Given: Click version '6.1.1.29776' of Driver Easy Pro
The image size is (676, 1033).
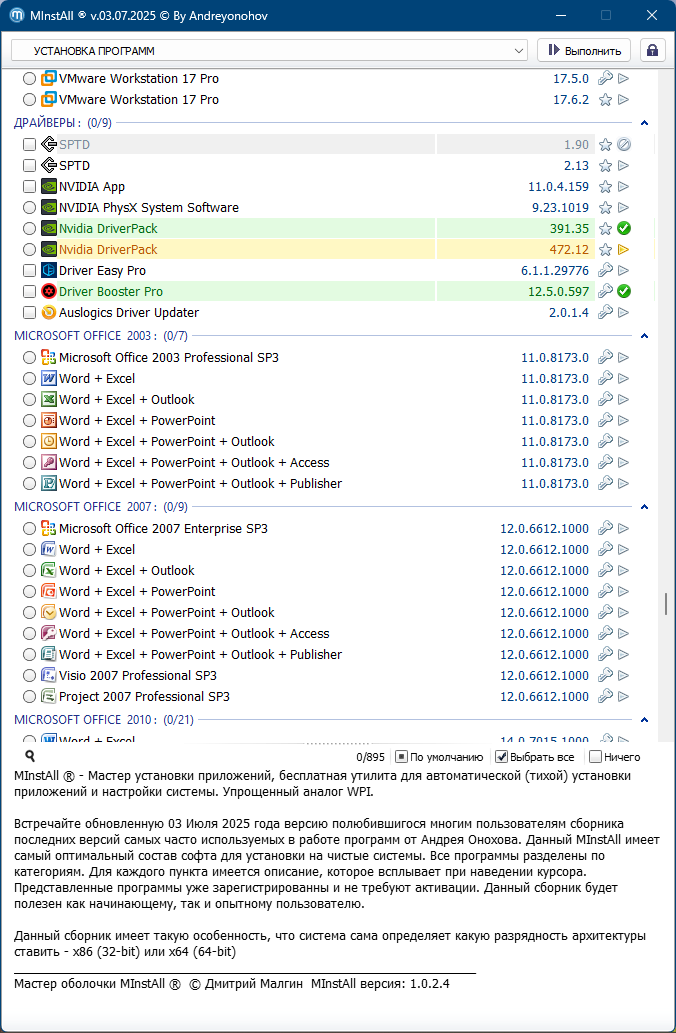Looking at the screenshot, I should pos(555,270).
